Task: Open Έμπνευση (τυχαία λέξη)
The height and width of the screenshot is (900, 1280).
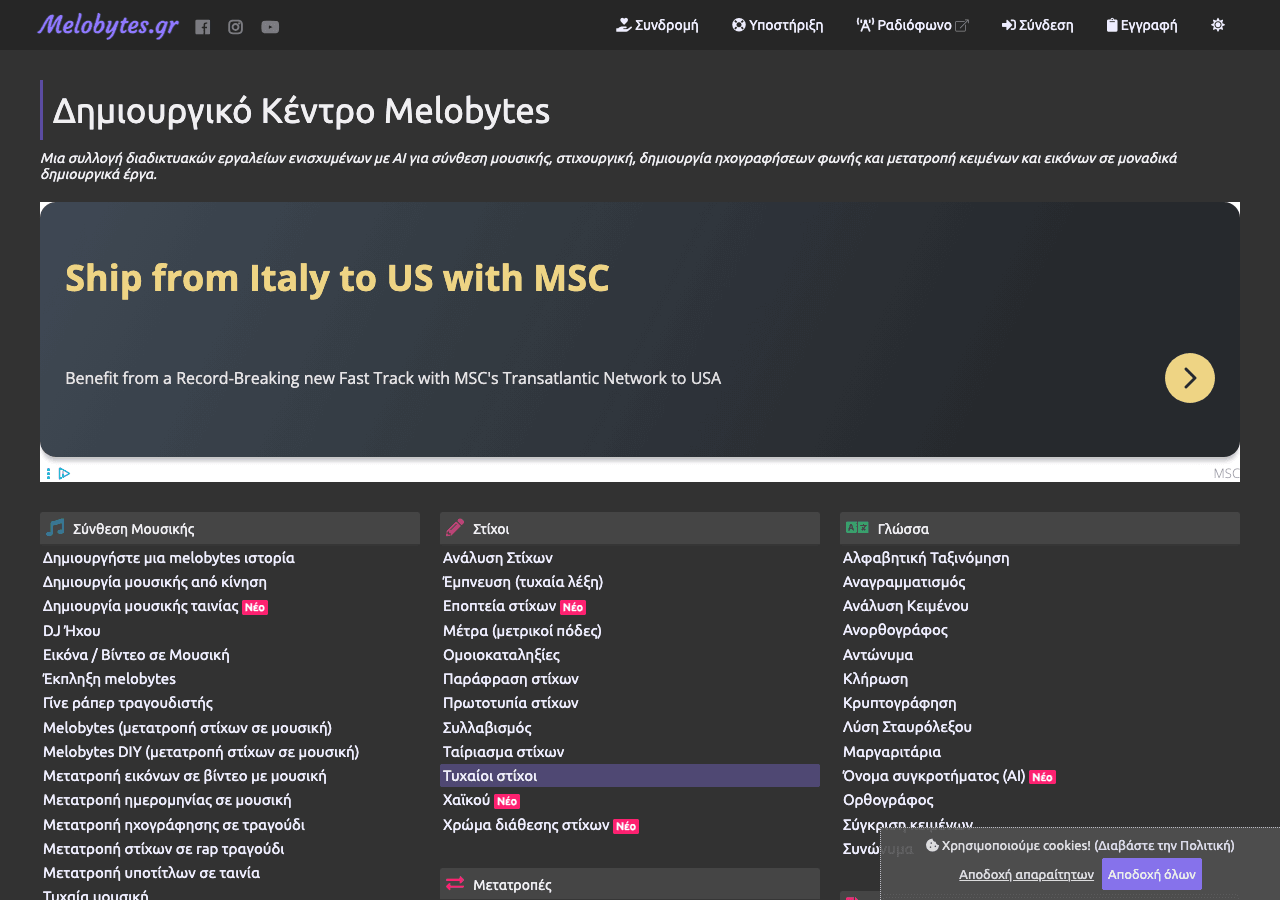Action: pyautogui.click(x=523, y=581)
